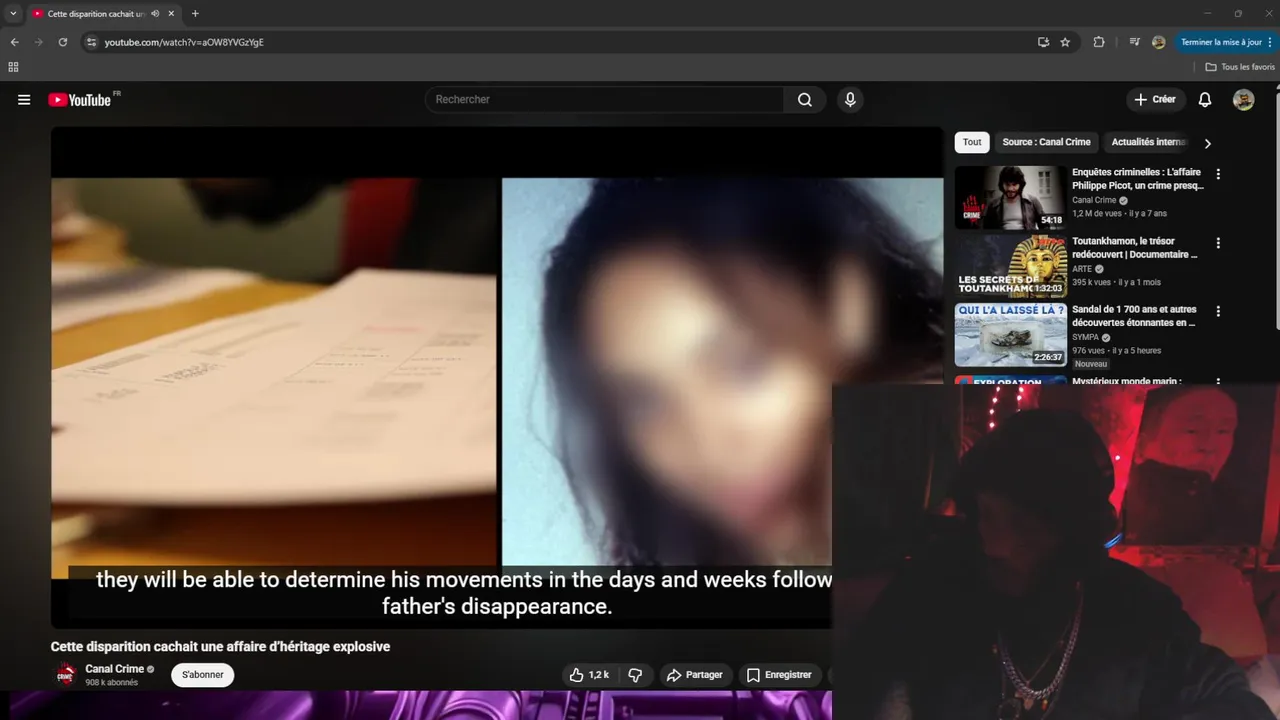The image size is (1280, 720).
Task: Open options menu for Mystérieux monde marin video
Action: (x=1217, y=381)
